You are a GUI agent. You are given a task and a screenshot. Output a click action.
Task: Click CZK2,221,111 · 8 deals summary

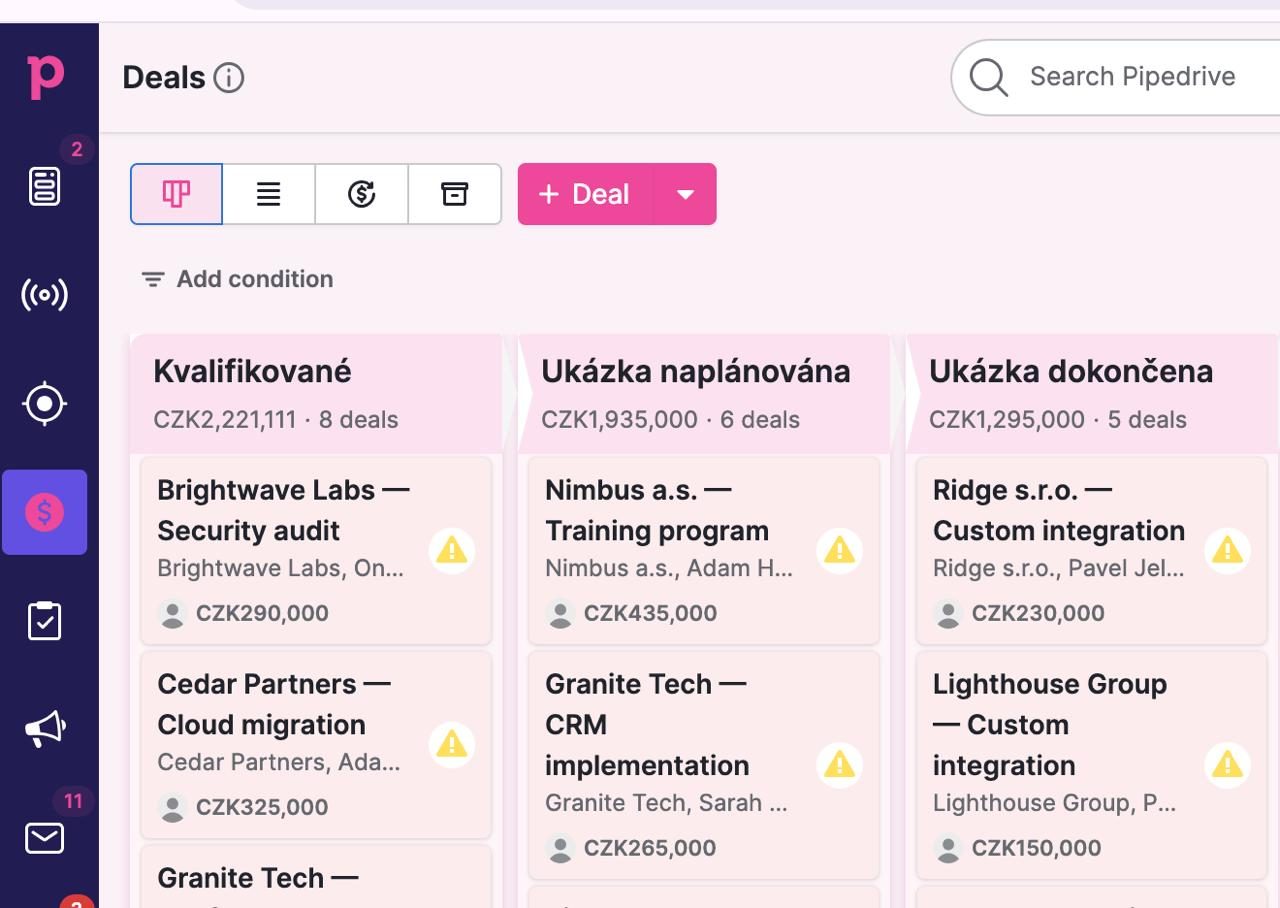[x=276, y=420]
